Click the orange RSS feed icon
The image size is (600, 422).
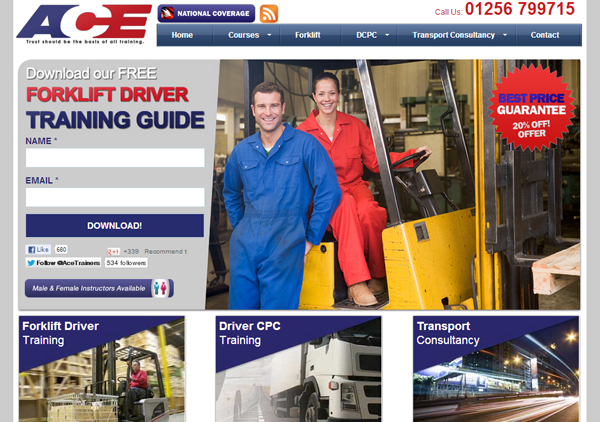coord(269,13)
